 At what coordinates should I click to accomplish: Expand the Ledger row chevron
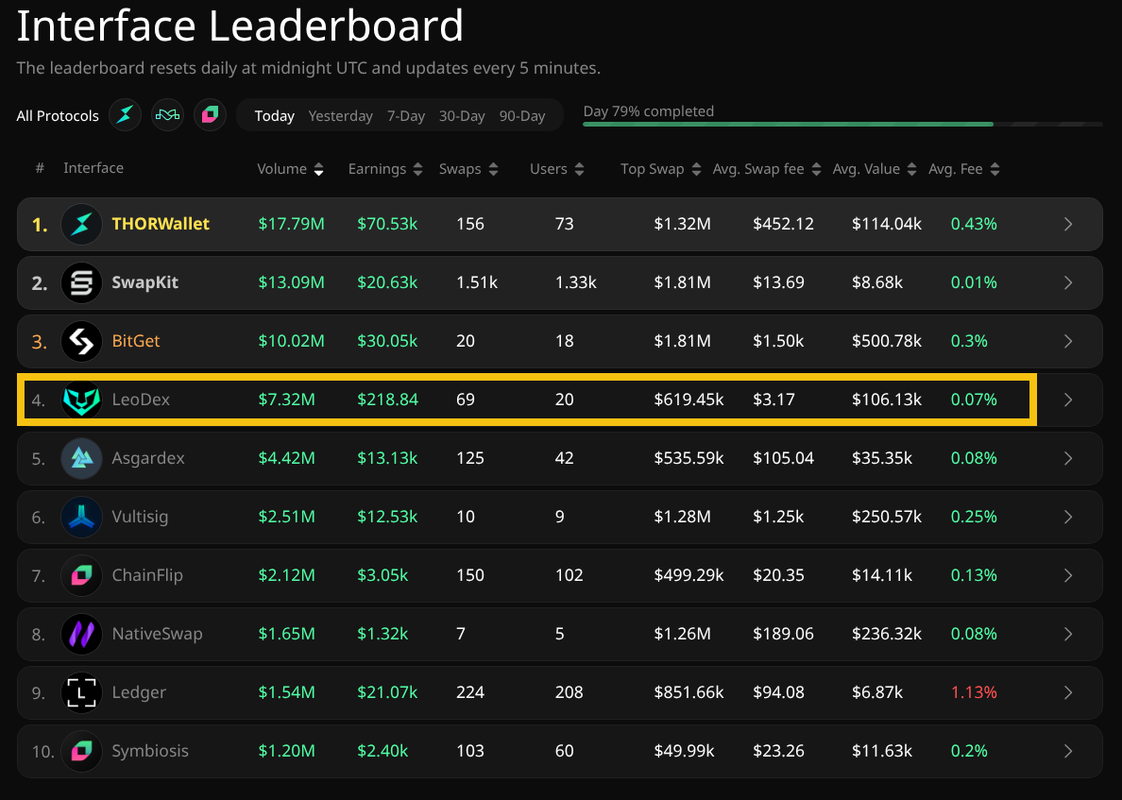(x=1068, y=693)
